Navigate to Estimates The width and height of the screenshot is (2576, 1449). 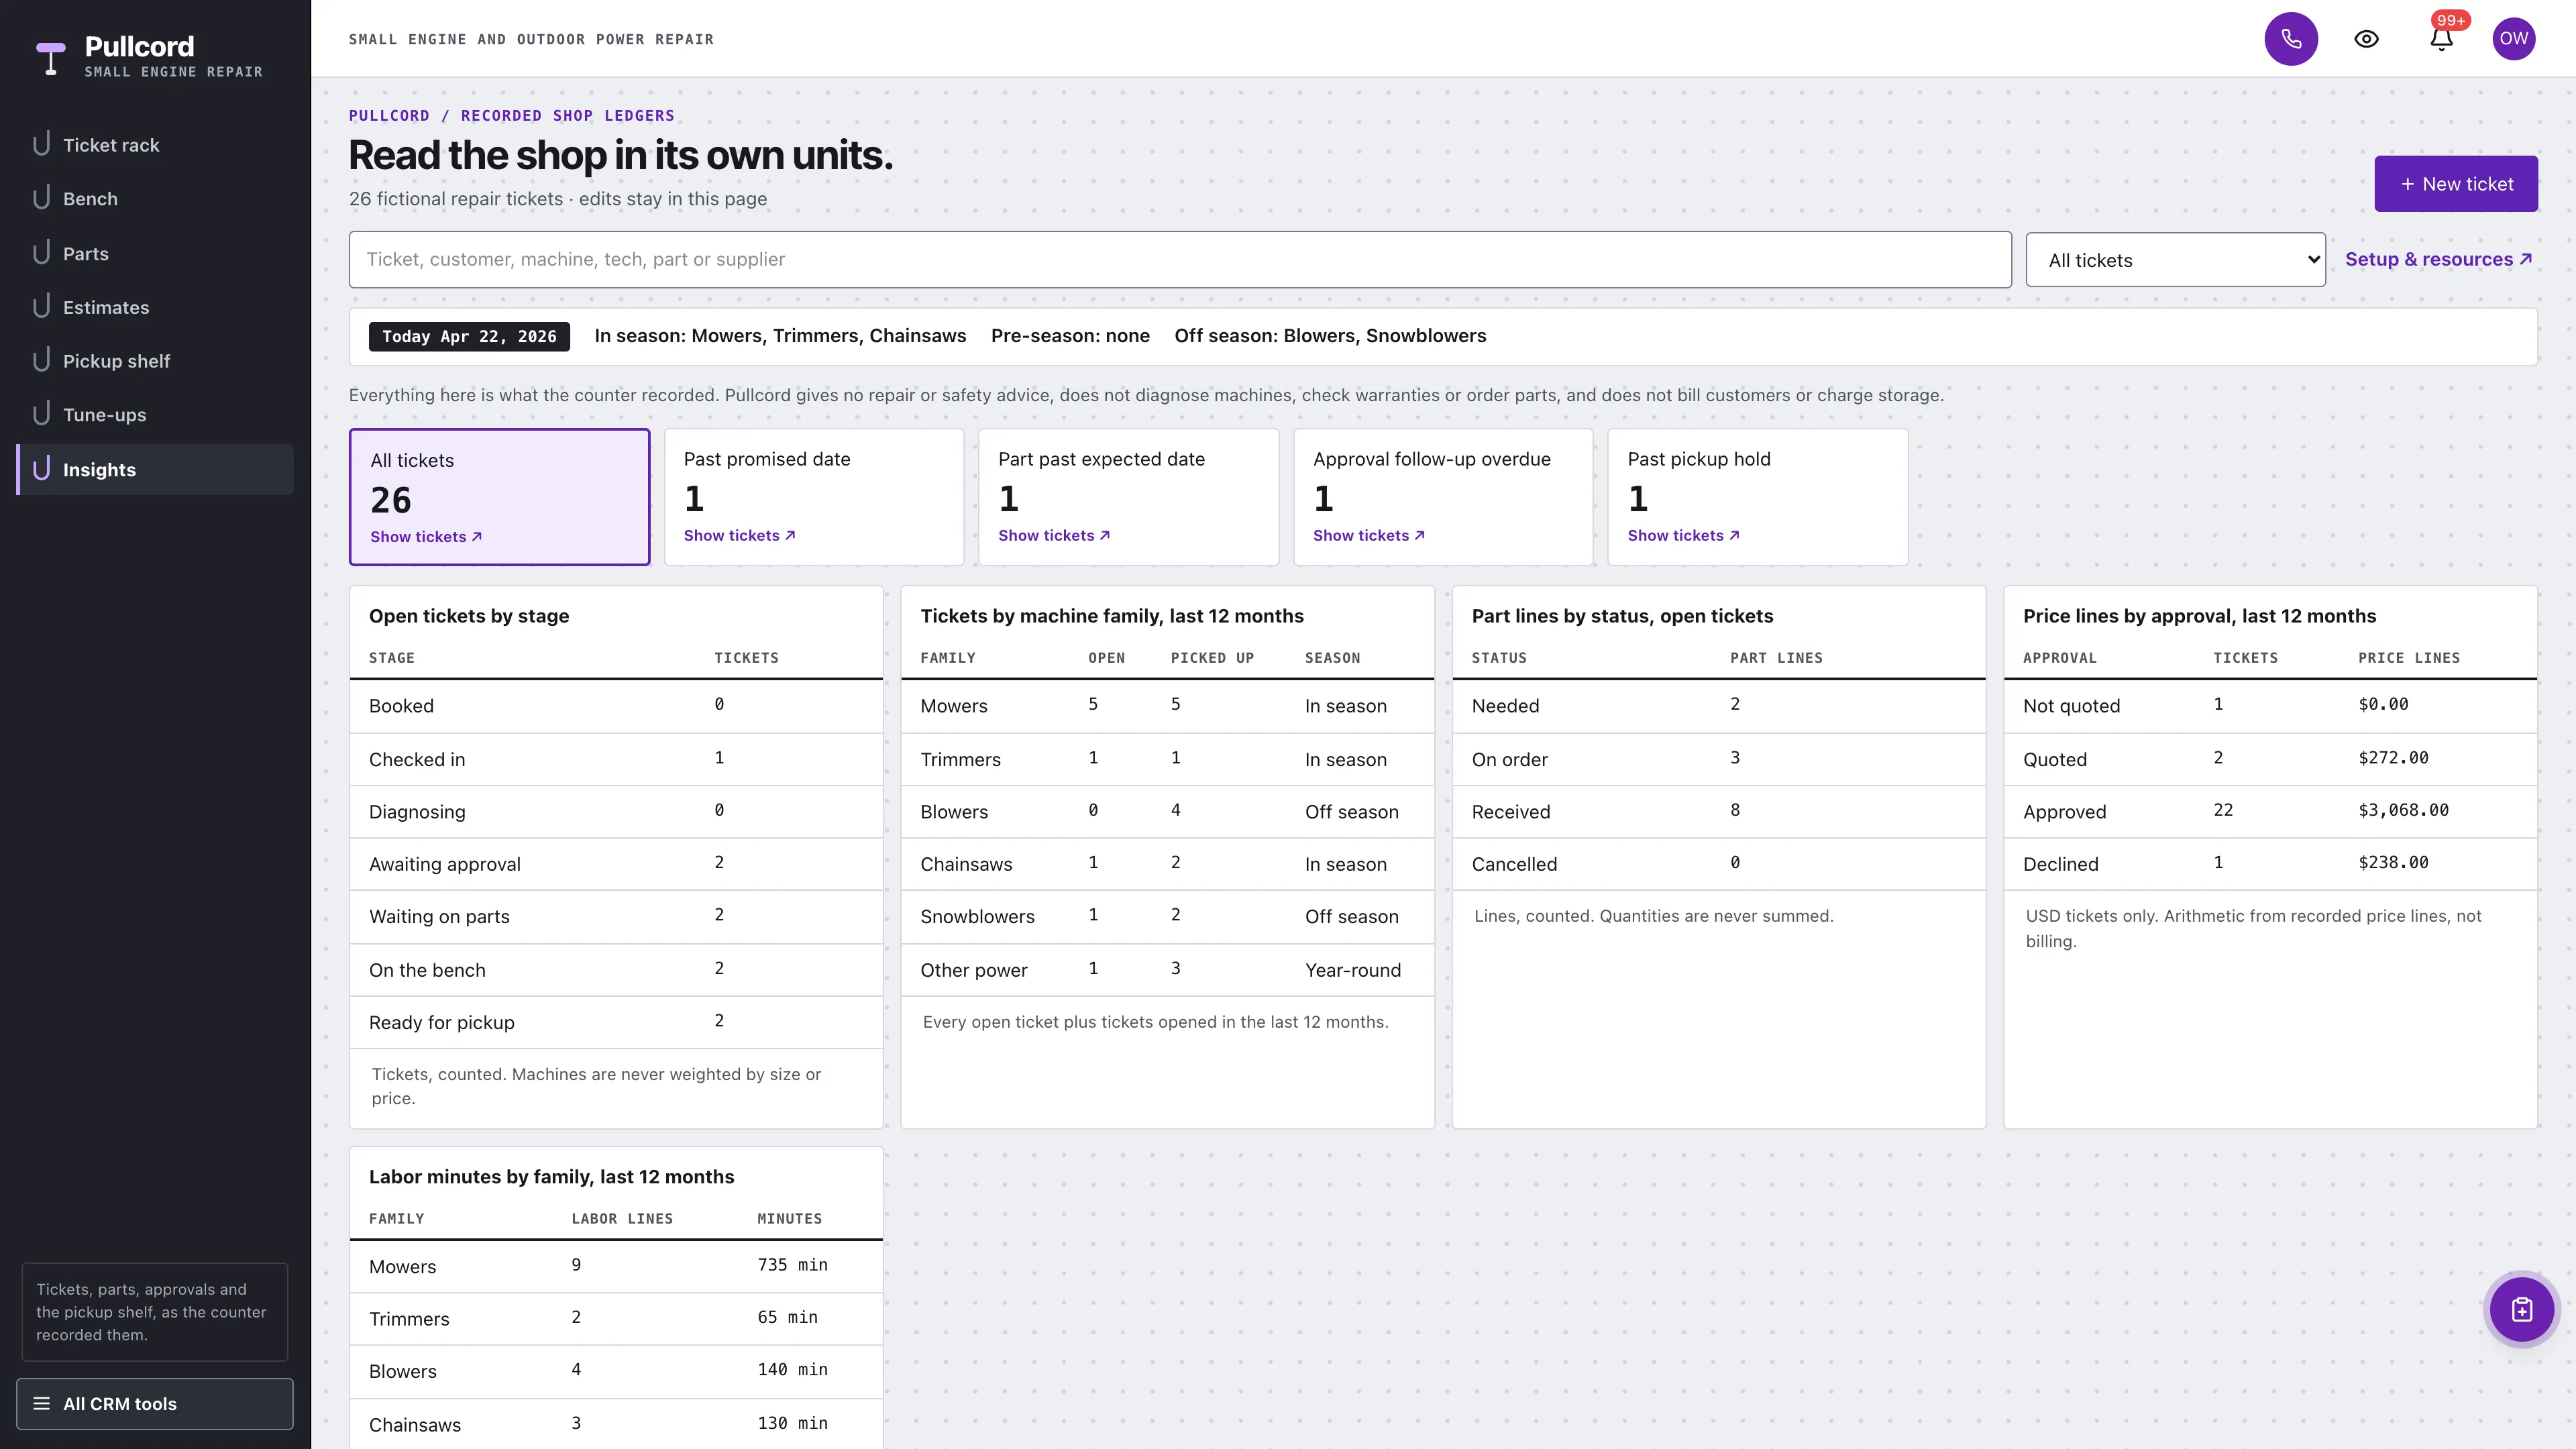point(155,307)
